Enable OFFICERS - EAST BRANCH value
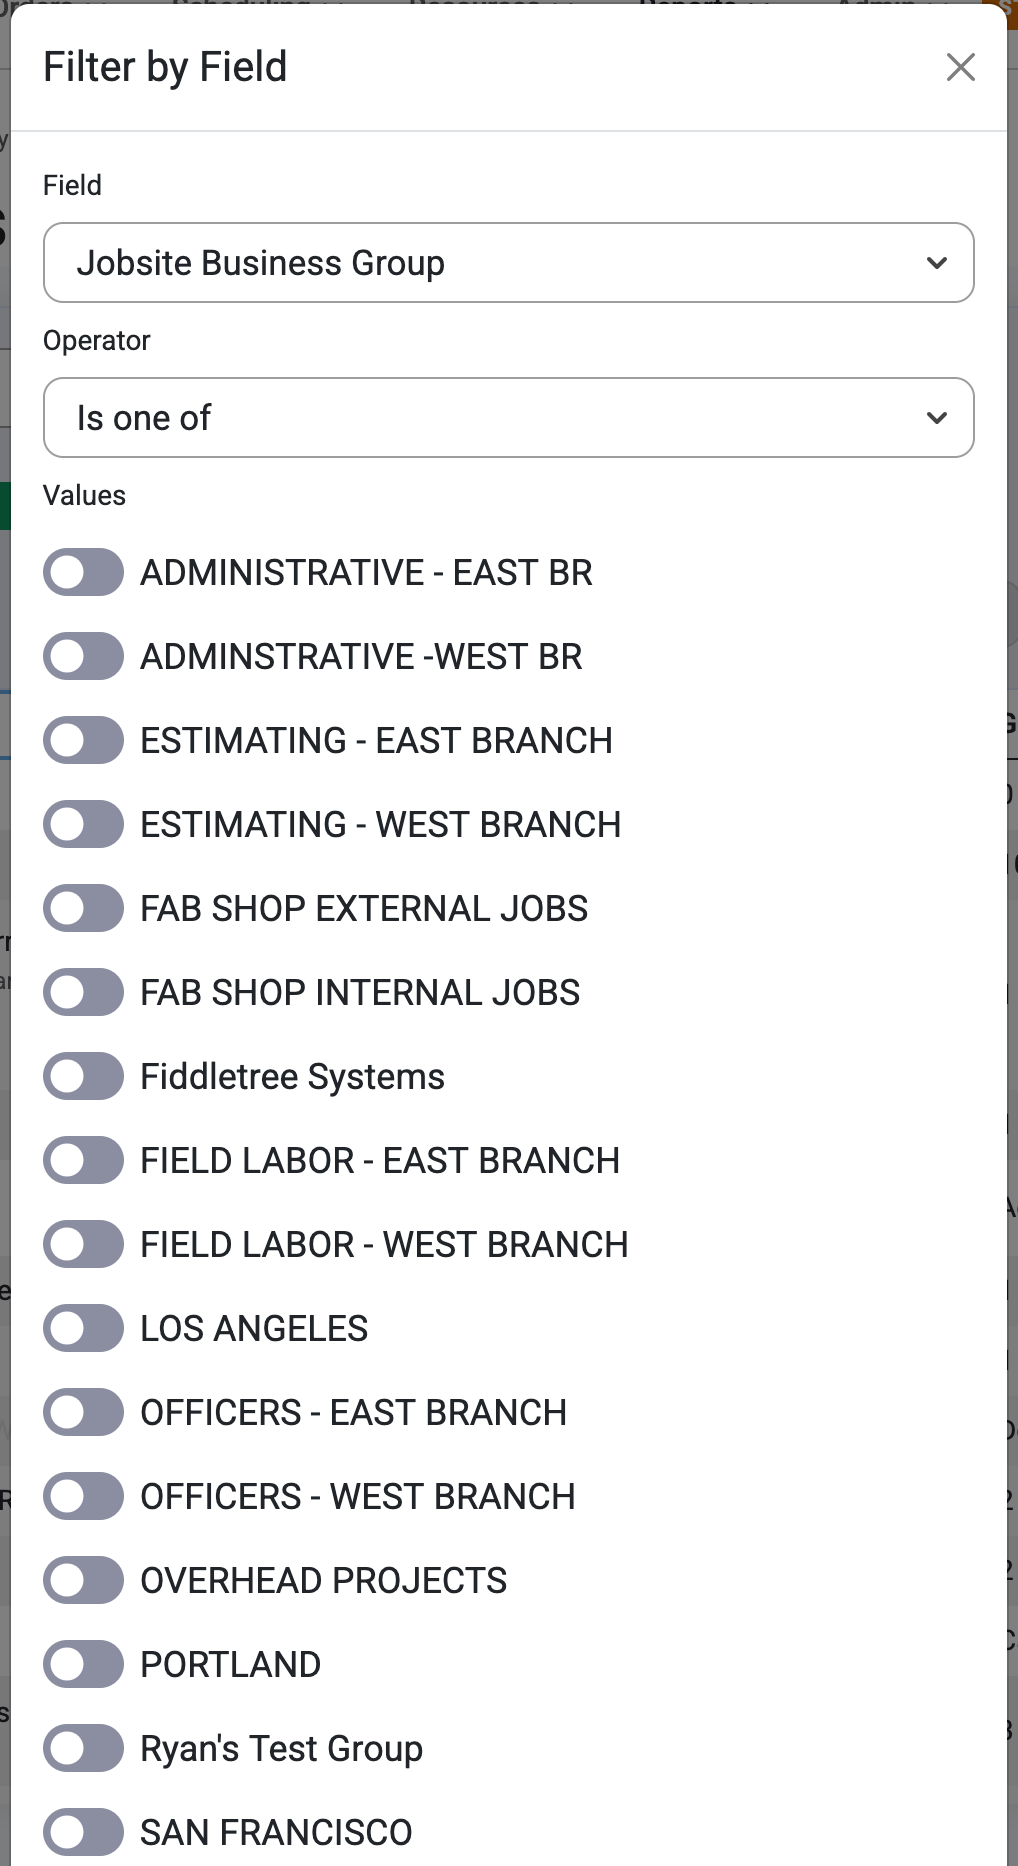The height and width of the screenshot is (1866, 1018). [83, 1412]
